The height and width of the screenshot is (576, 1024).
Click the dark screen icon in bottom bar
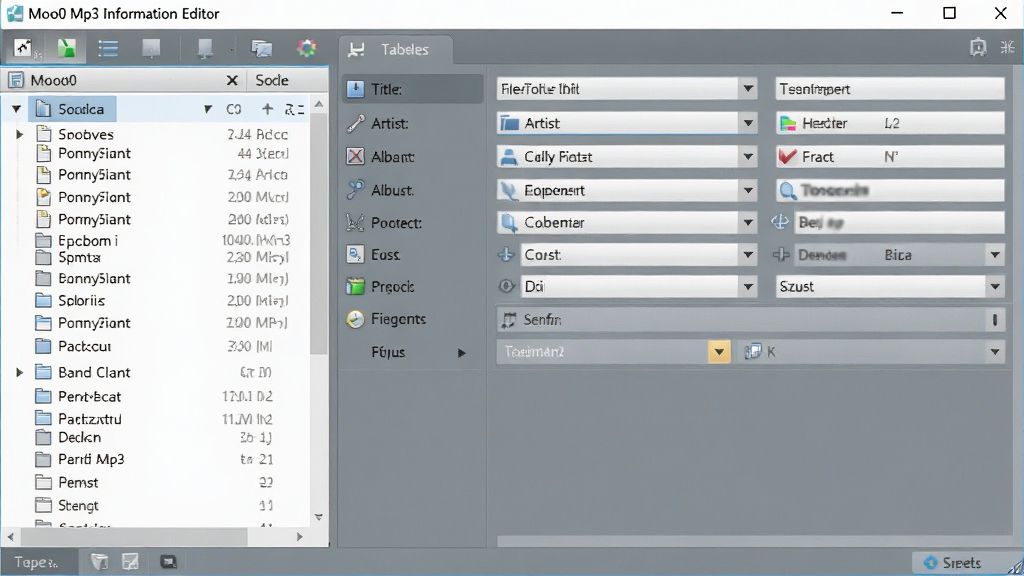pos(168,562)
